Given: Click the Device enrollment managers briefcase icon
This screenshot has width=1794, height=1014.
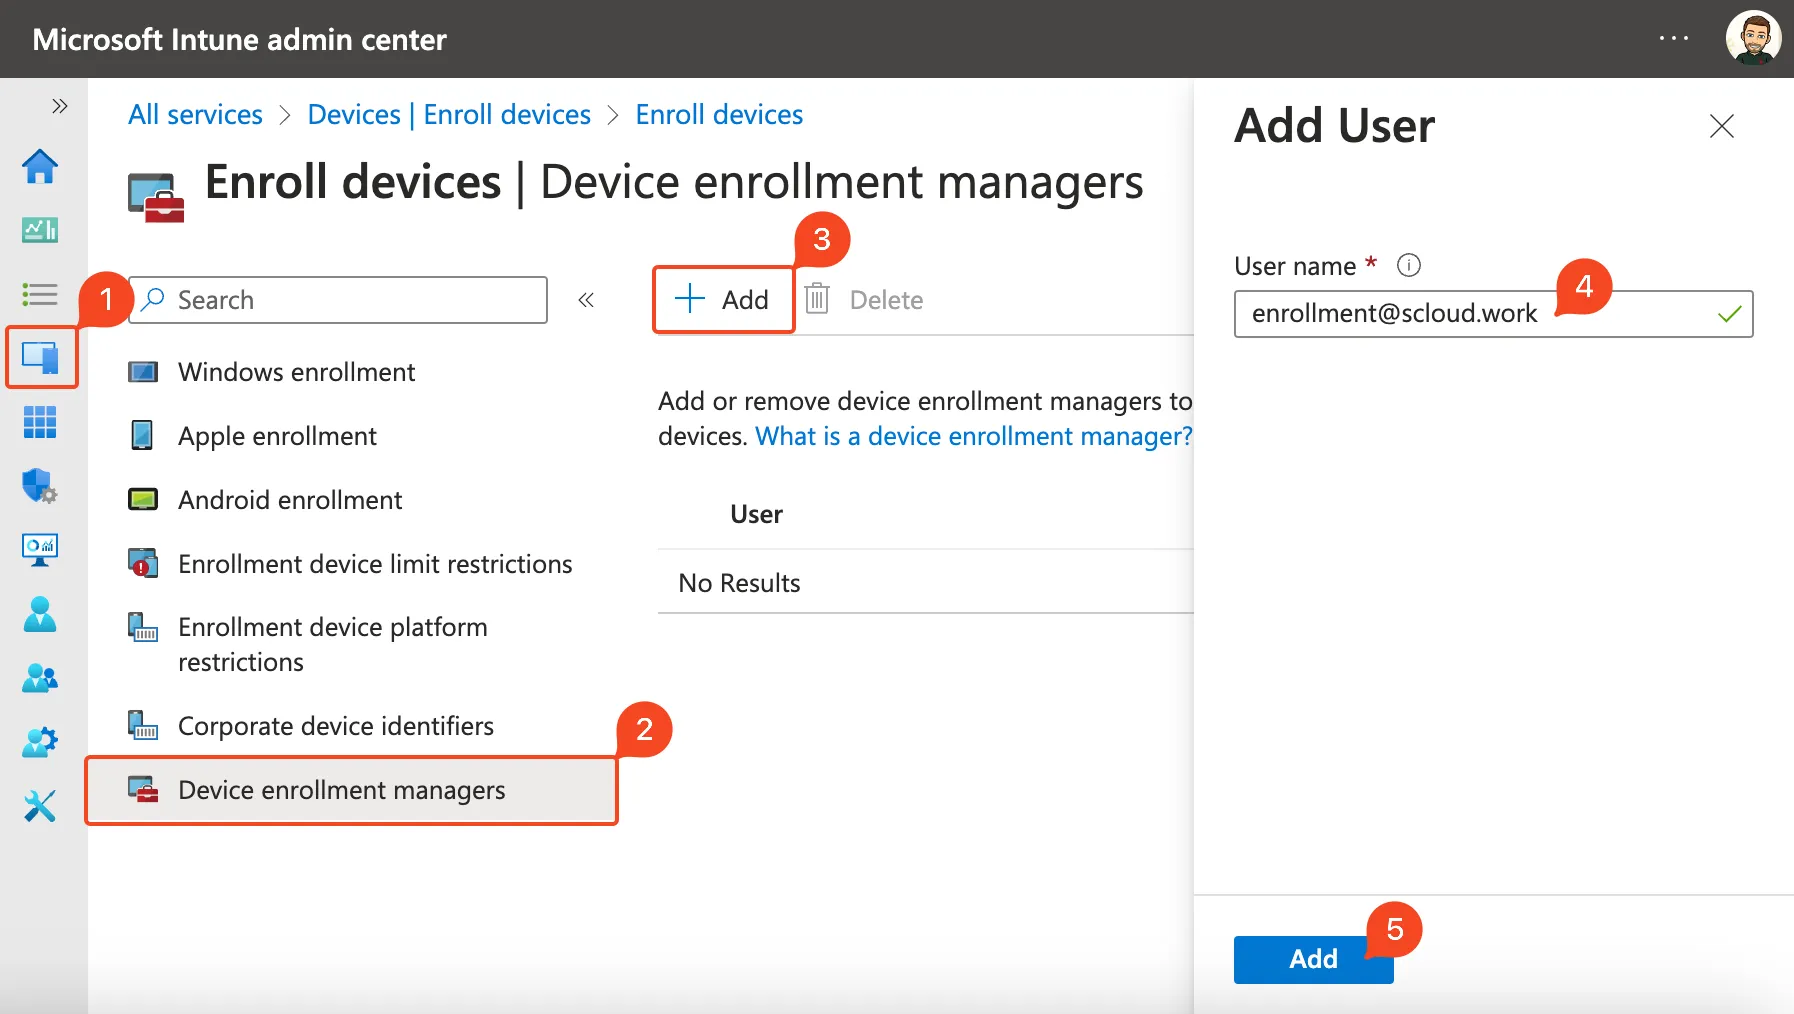Looking at the screenshot, I should 143,789.
